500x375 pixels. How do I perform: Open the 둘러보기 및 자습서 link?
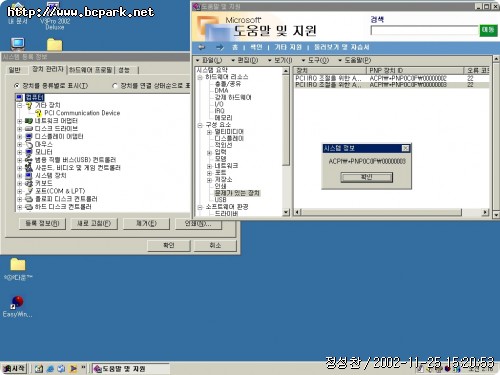[342, 47]
